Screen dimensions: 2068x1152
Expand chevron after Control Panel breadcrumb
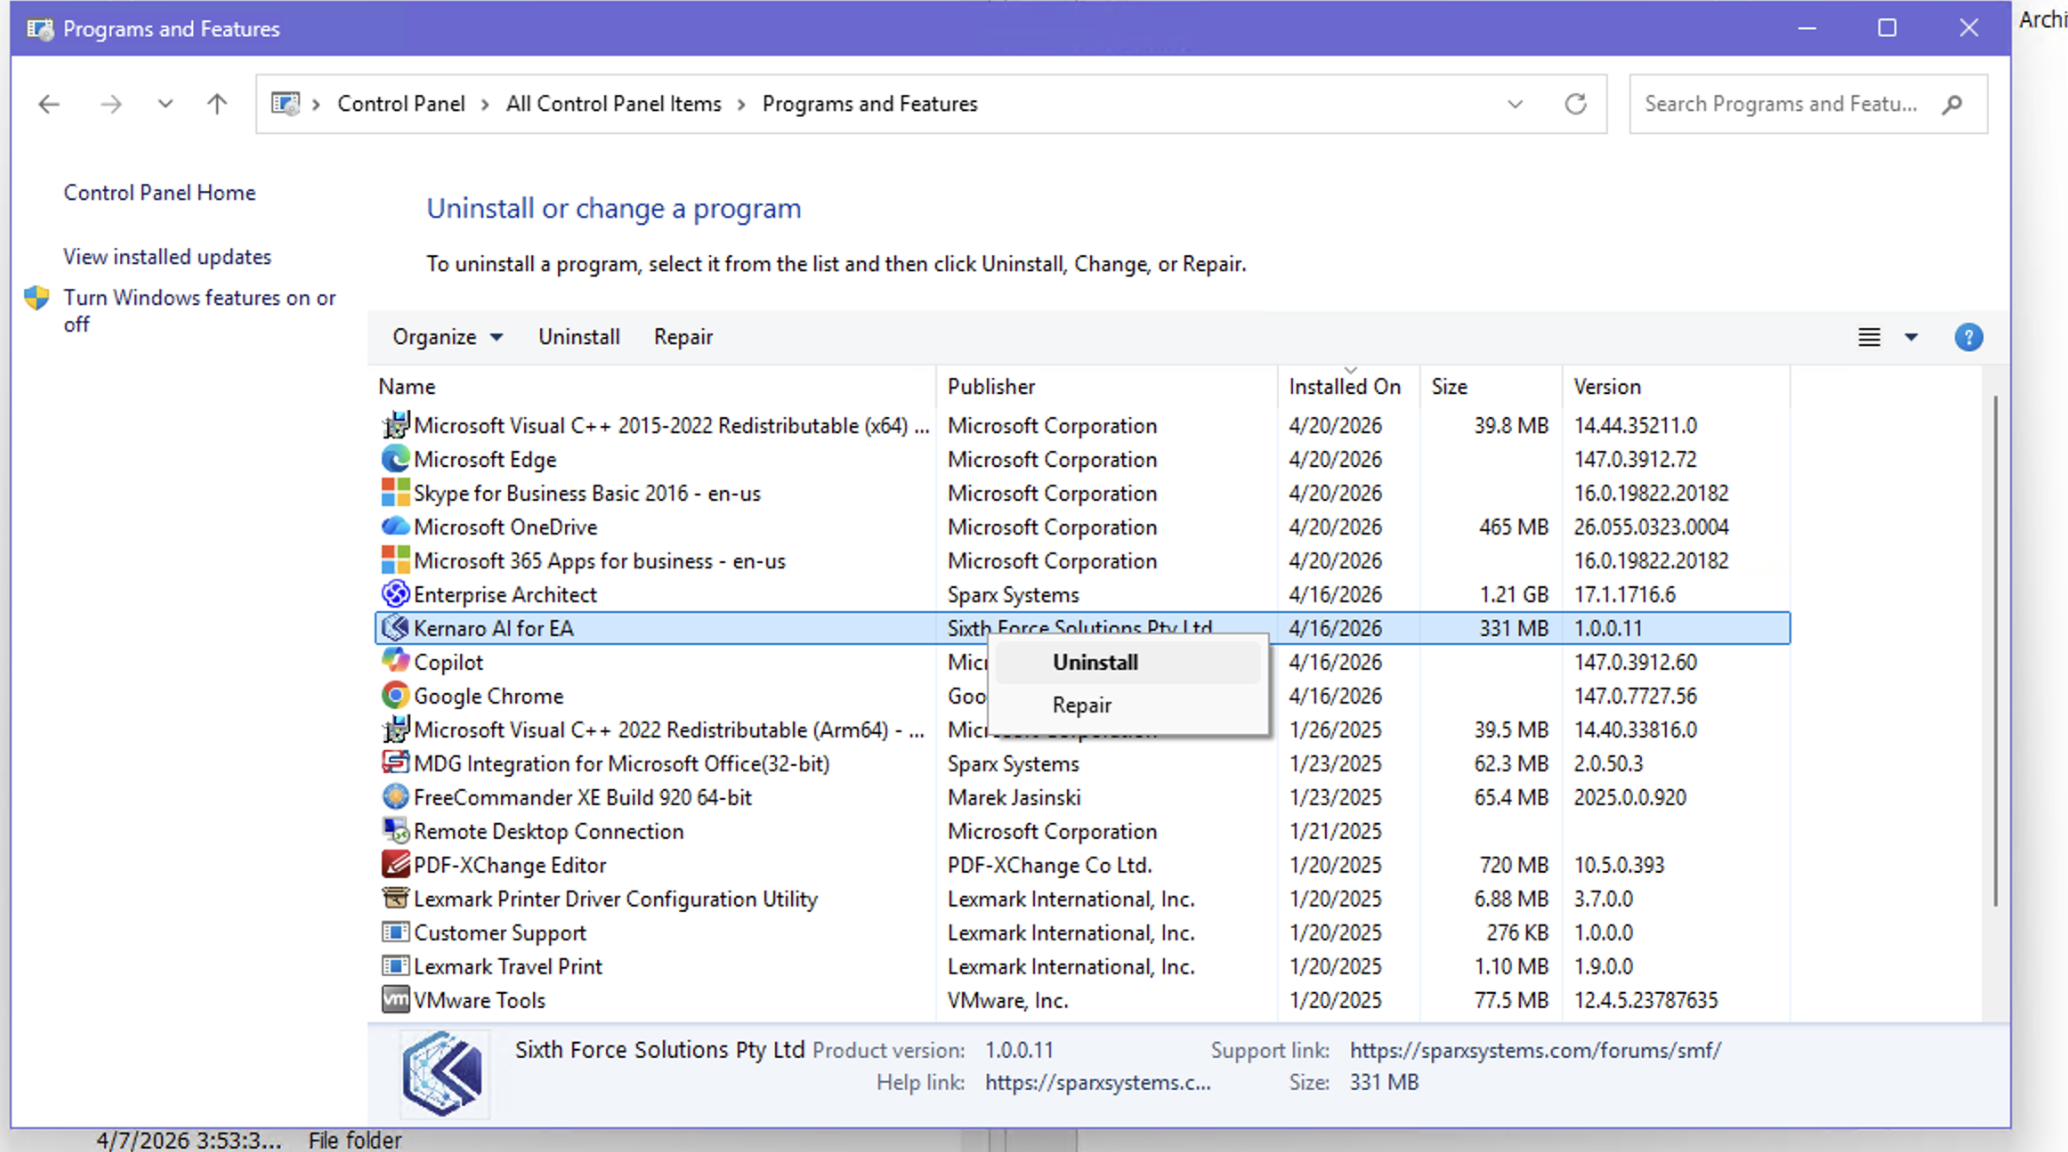[x=485, y=104]
